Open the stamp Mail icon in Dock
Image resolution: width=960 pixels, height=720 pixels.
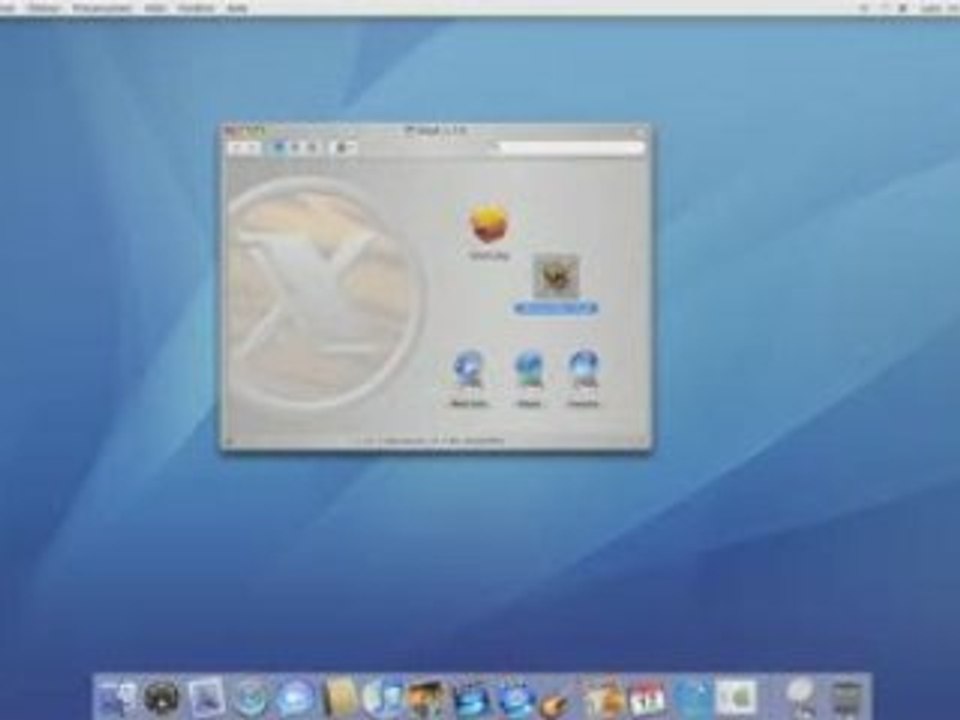206,698
